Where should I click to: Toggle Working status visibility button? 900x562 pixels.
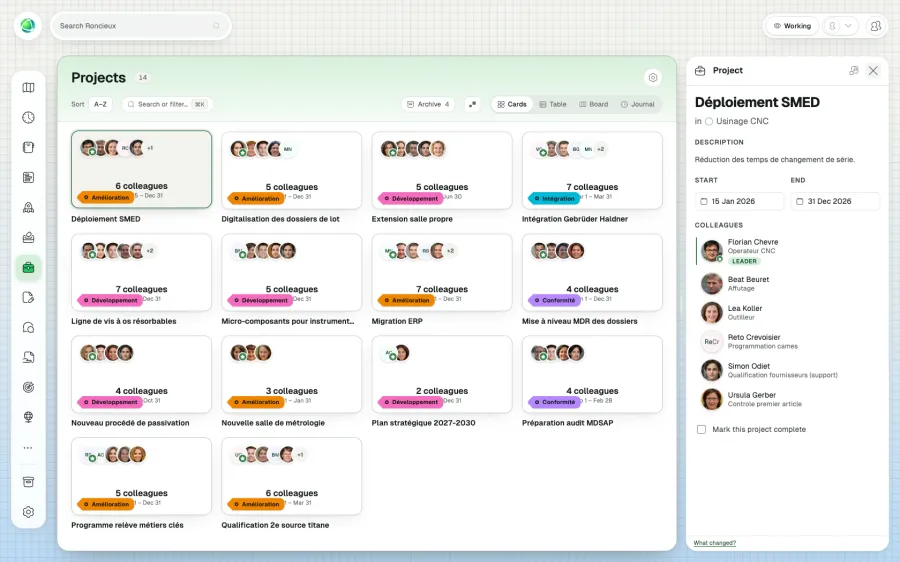[792, 26]
